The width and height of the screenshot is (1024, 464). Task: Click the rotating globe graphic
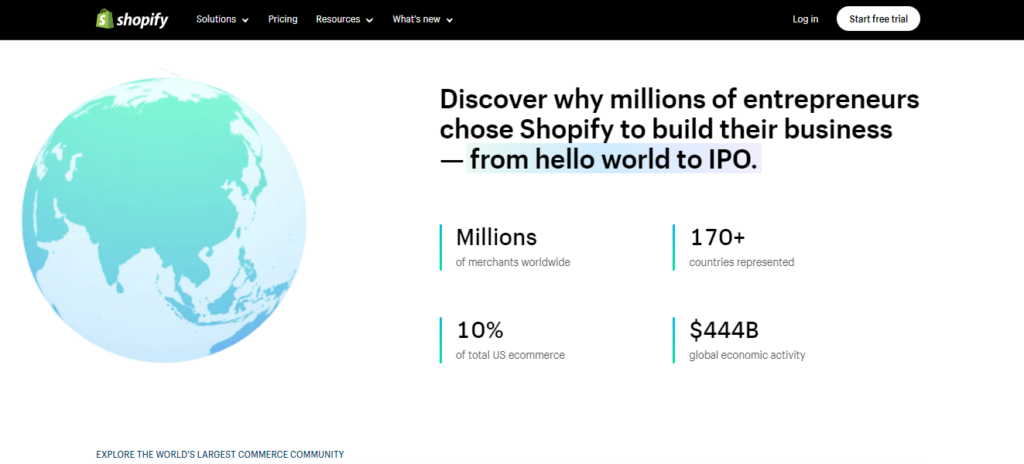point(158,211)
